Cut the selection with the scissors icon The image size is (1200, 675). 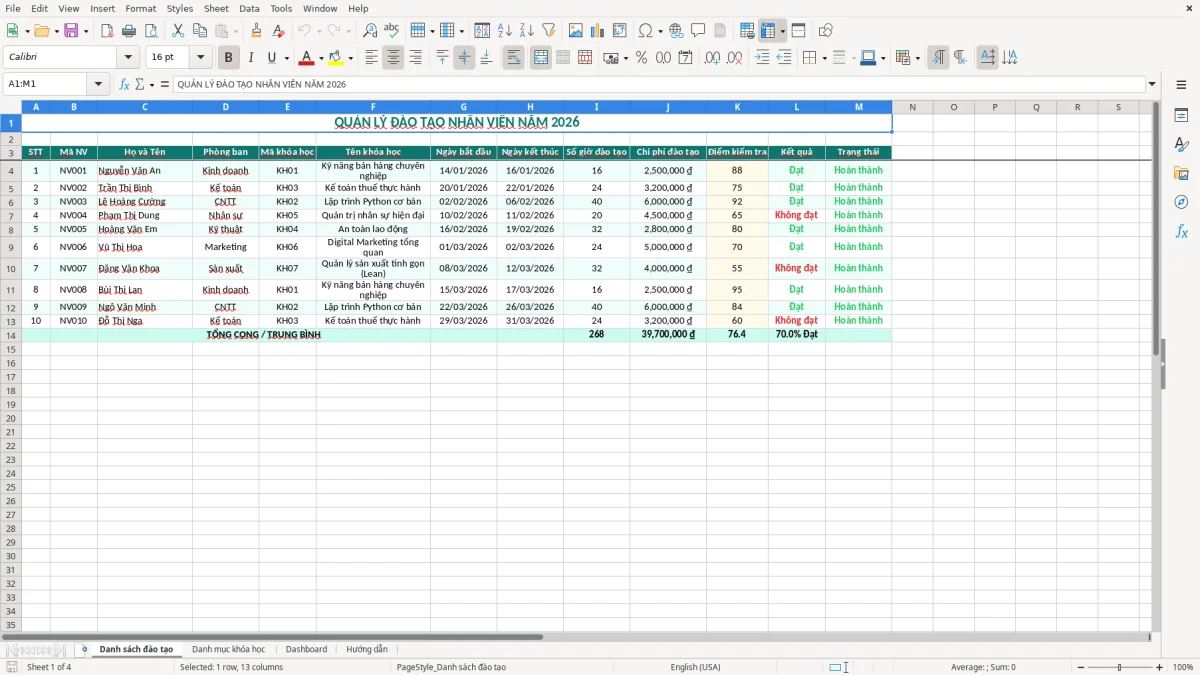pyautogui.click(x=178, y=31)
